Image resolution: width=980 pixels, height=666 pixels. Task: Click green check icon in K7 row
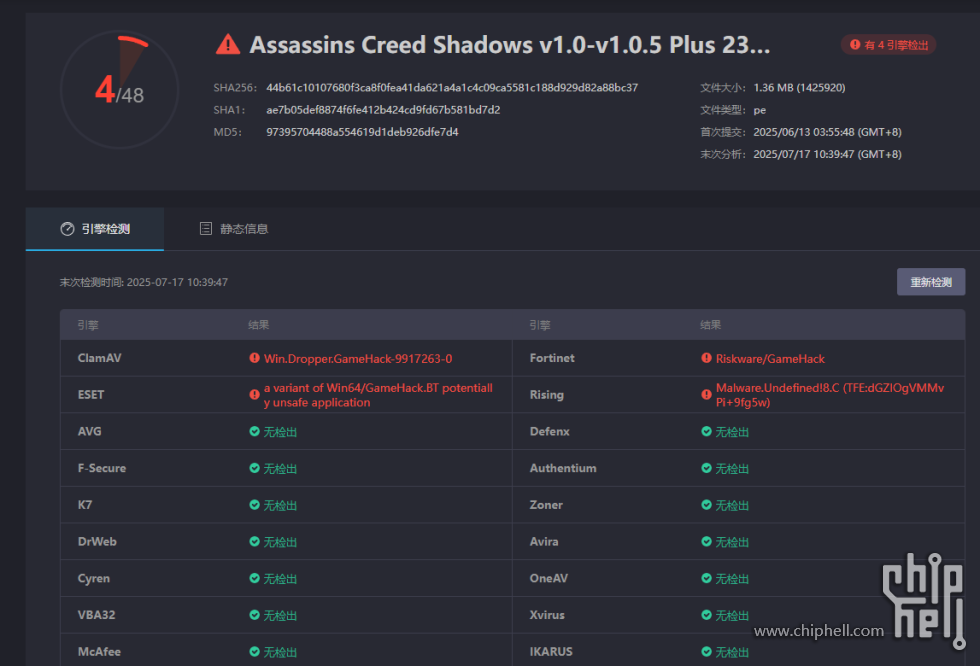pos(254,505)
